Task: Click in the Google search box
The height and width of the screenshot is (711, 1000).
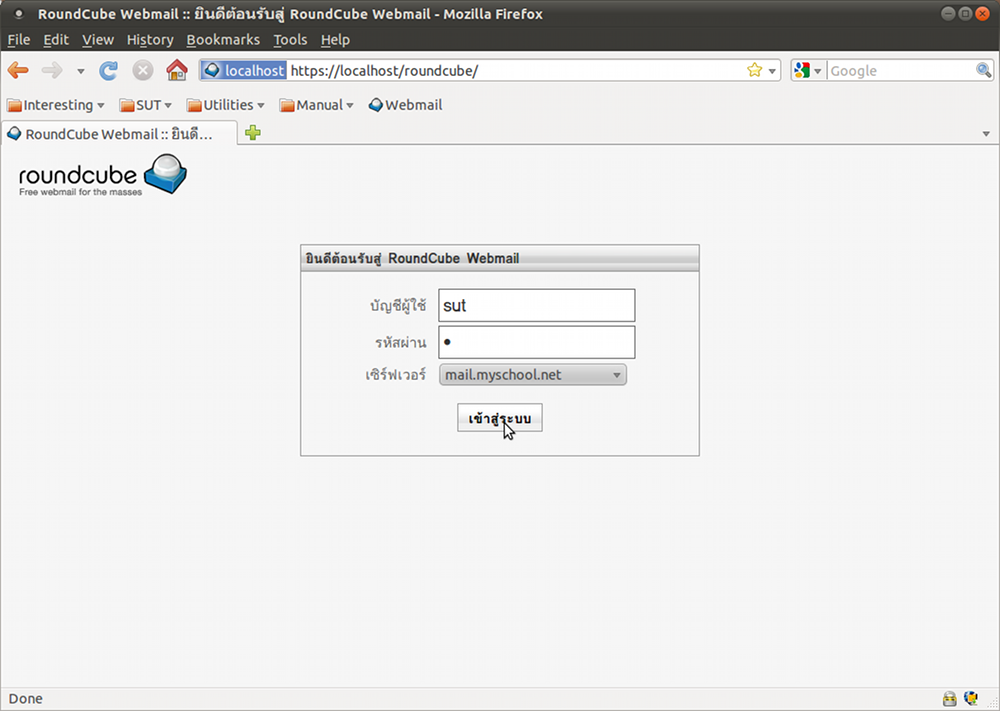Action: coord(901,71)
